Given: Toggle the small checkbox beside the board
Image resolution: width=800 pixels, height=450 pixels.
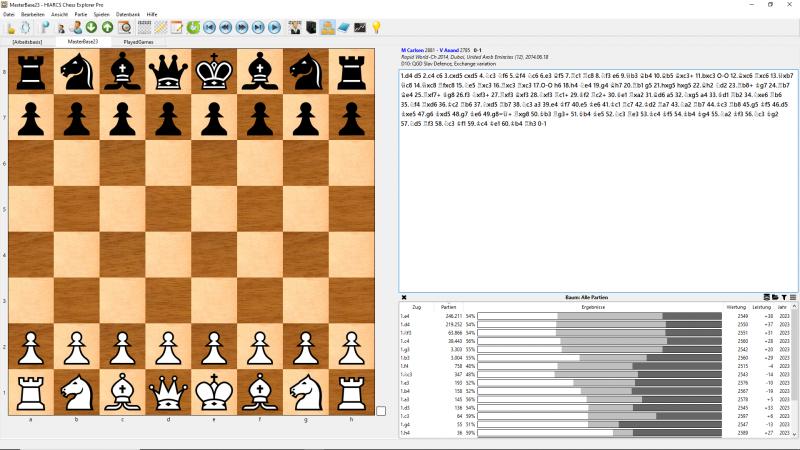Looking at the screenshot, I should click(381, 410).
